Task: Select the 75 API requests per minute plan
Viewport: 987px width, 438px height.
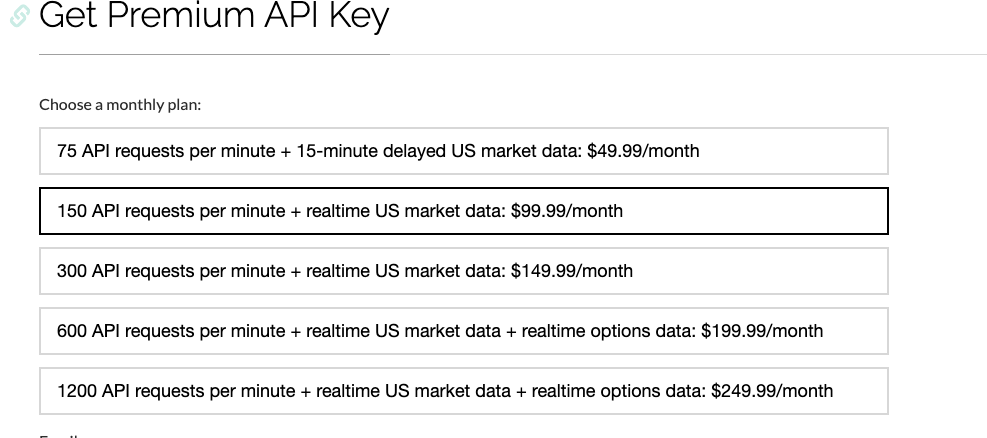Action: pyautogui.click(x=463, y=151)
